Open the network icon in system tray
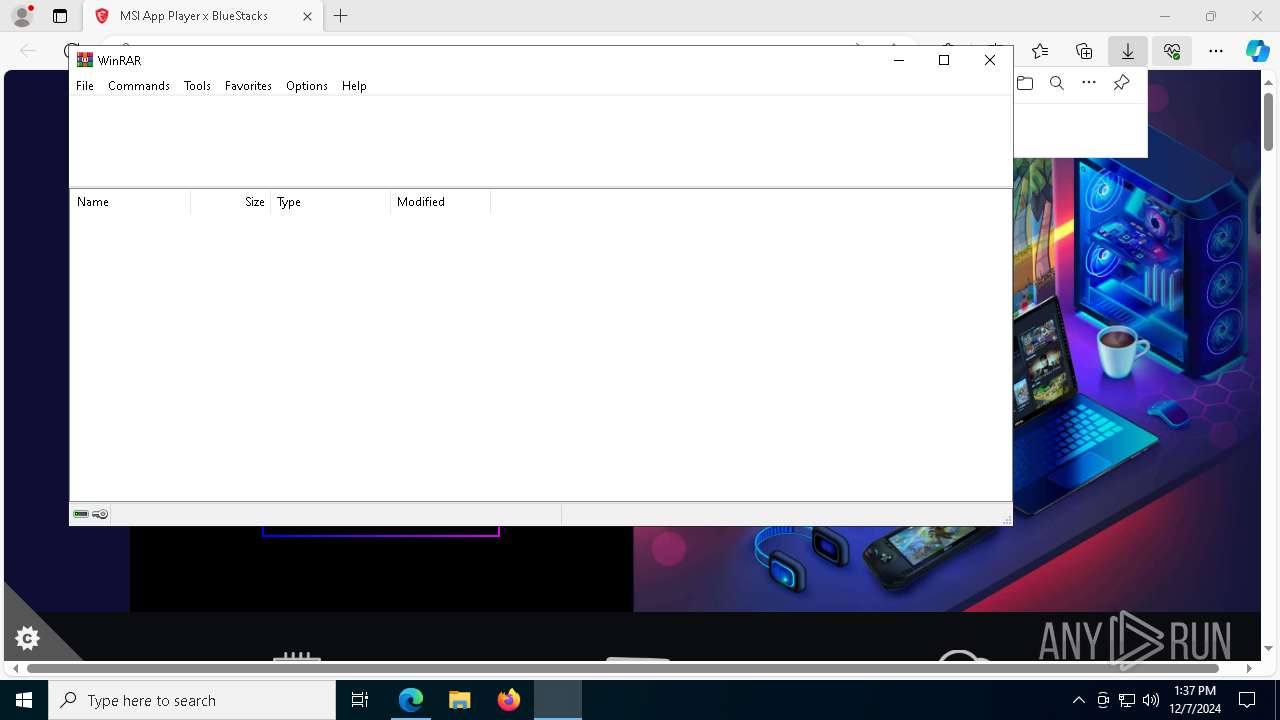This screenshot has width=1280, height=720. (1127, 700)
